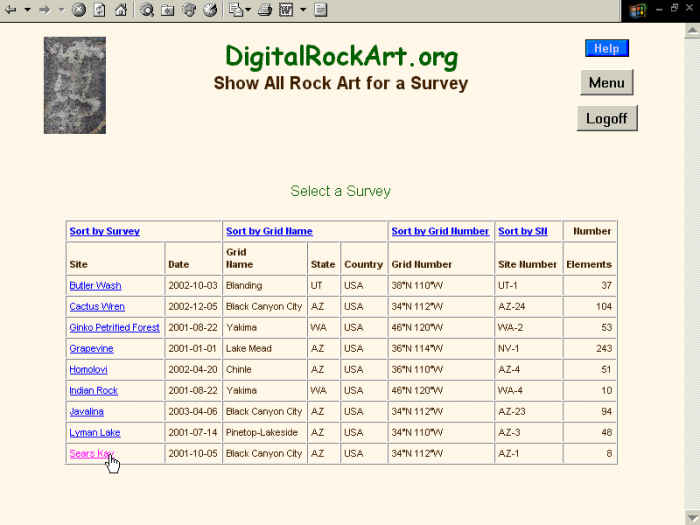Click the blue Help button

tap(606, 48)
